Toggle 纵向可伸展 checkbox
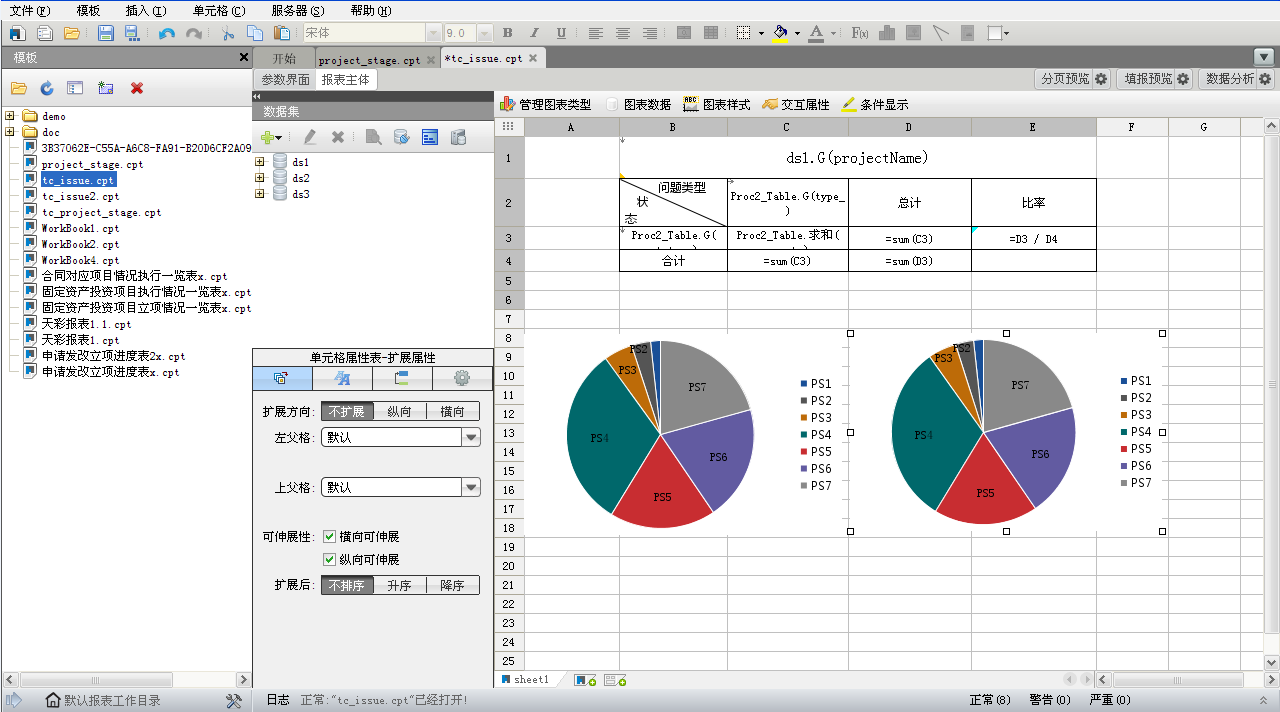This screenshot has width=1280, height=712. pos(329,559)
